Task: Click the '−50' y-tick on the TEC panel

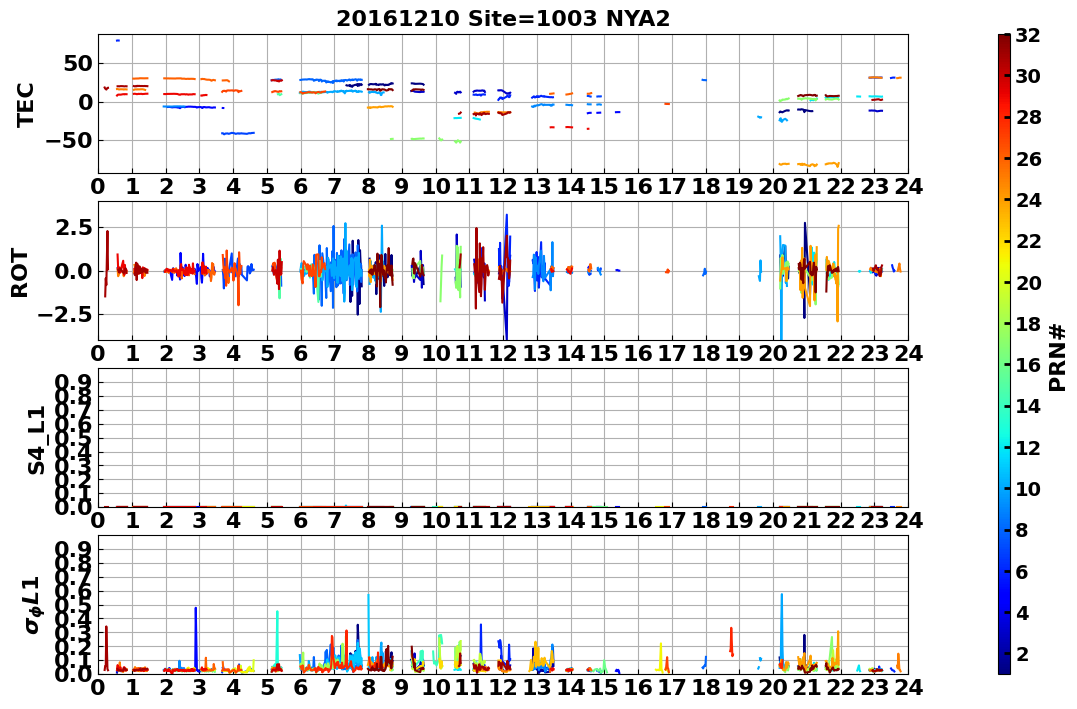Action: [70, 141]
